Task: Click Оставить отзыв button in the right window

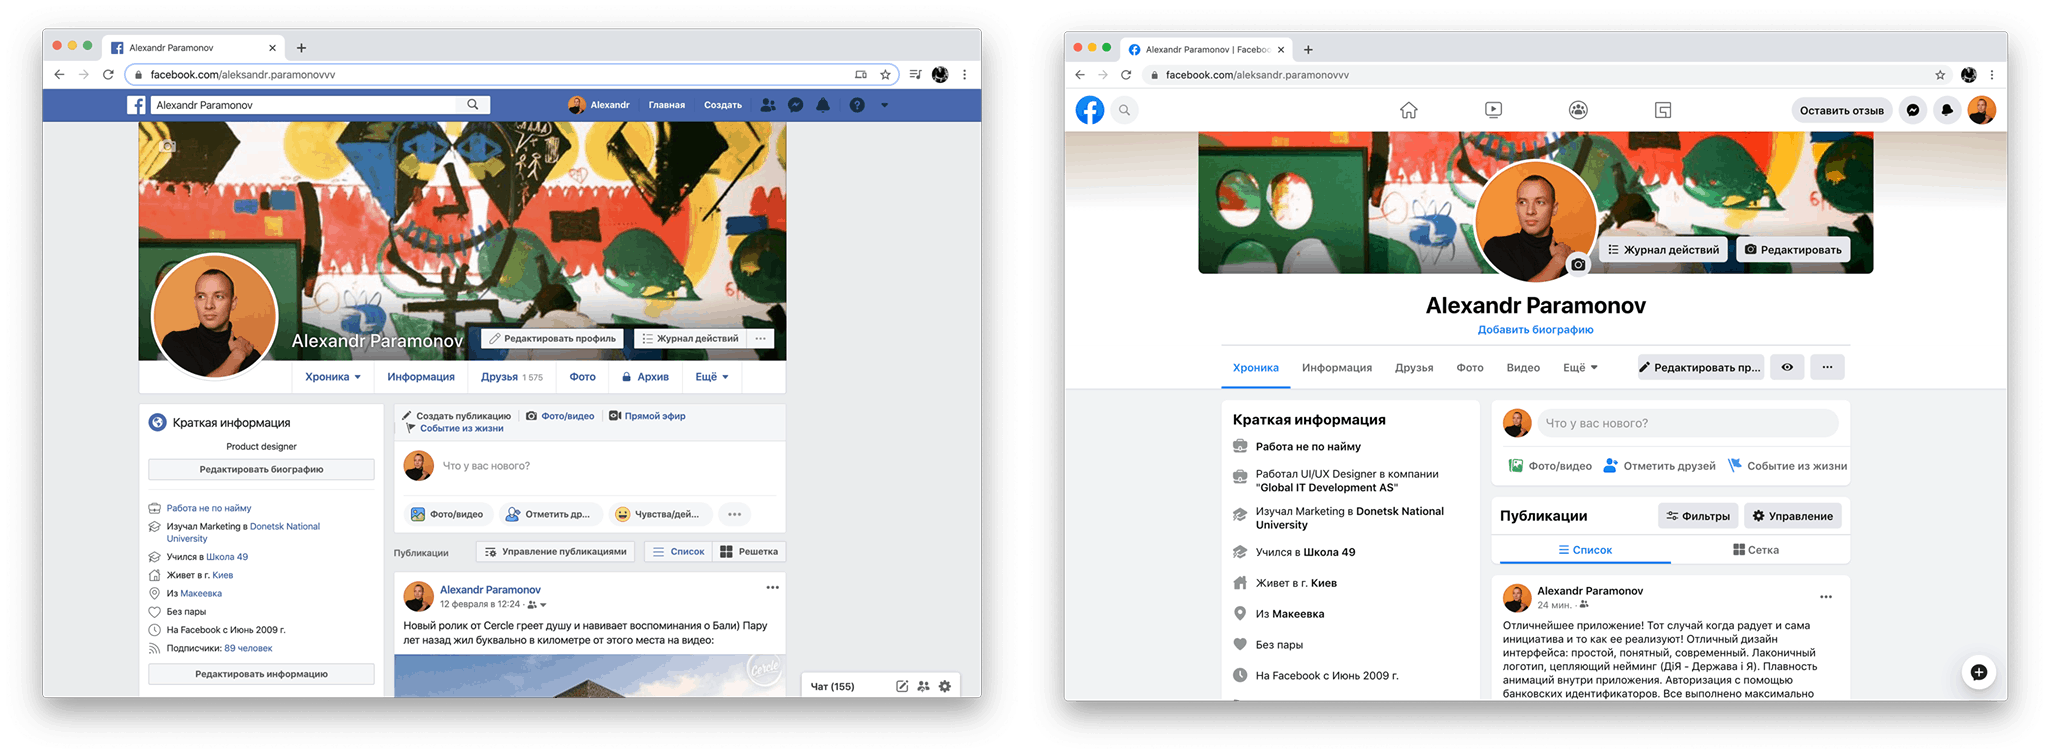Action: (1842, 110)
